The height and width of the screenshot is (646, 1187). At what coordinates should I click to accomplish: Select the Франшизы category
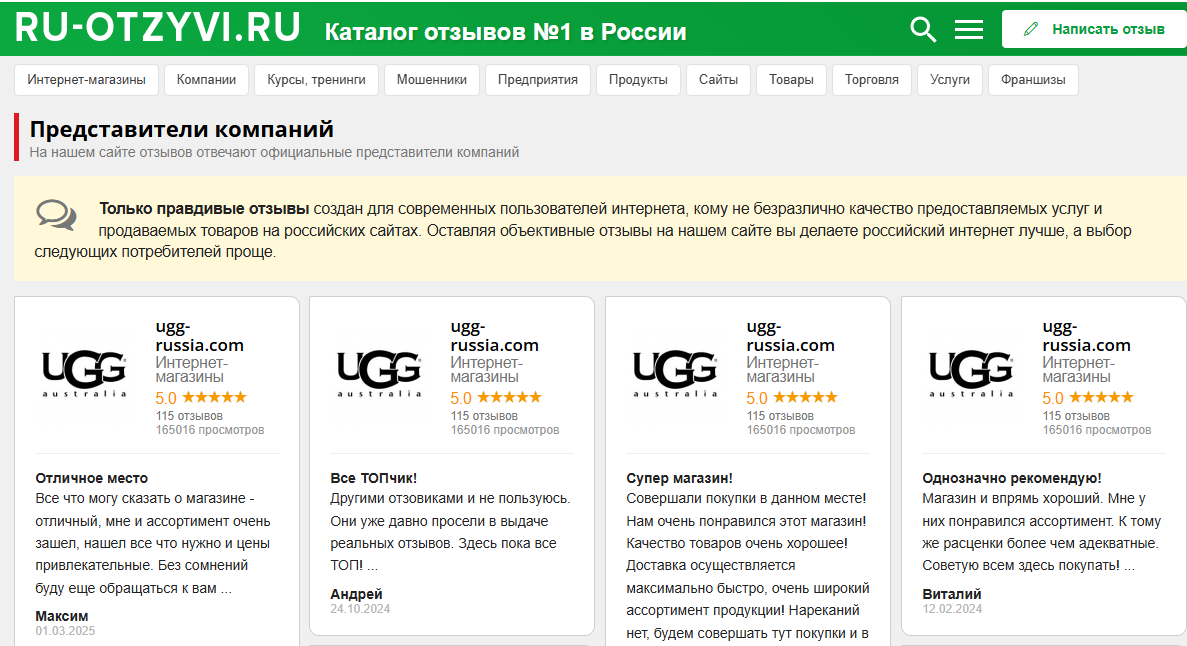tap(1033, 80)
